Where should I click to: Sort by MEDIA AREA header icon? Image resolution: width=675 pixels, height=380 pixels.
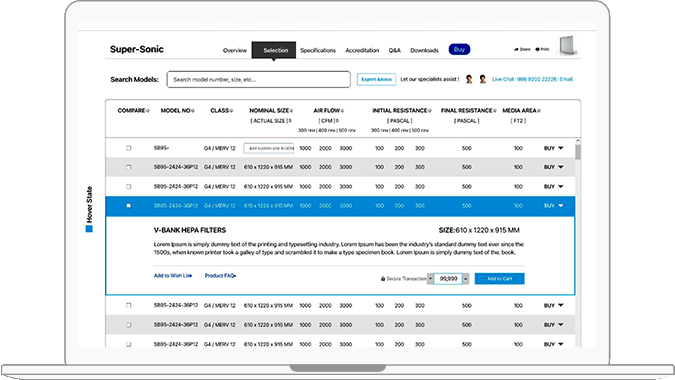pos(539,111)
